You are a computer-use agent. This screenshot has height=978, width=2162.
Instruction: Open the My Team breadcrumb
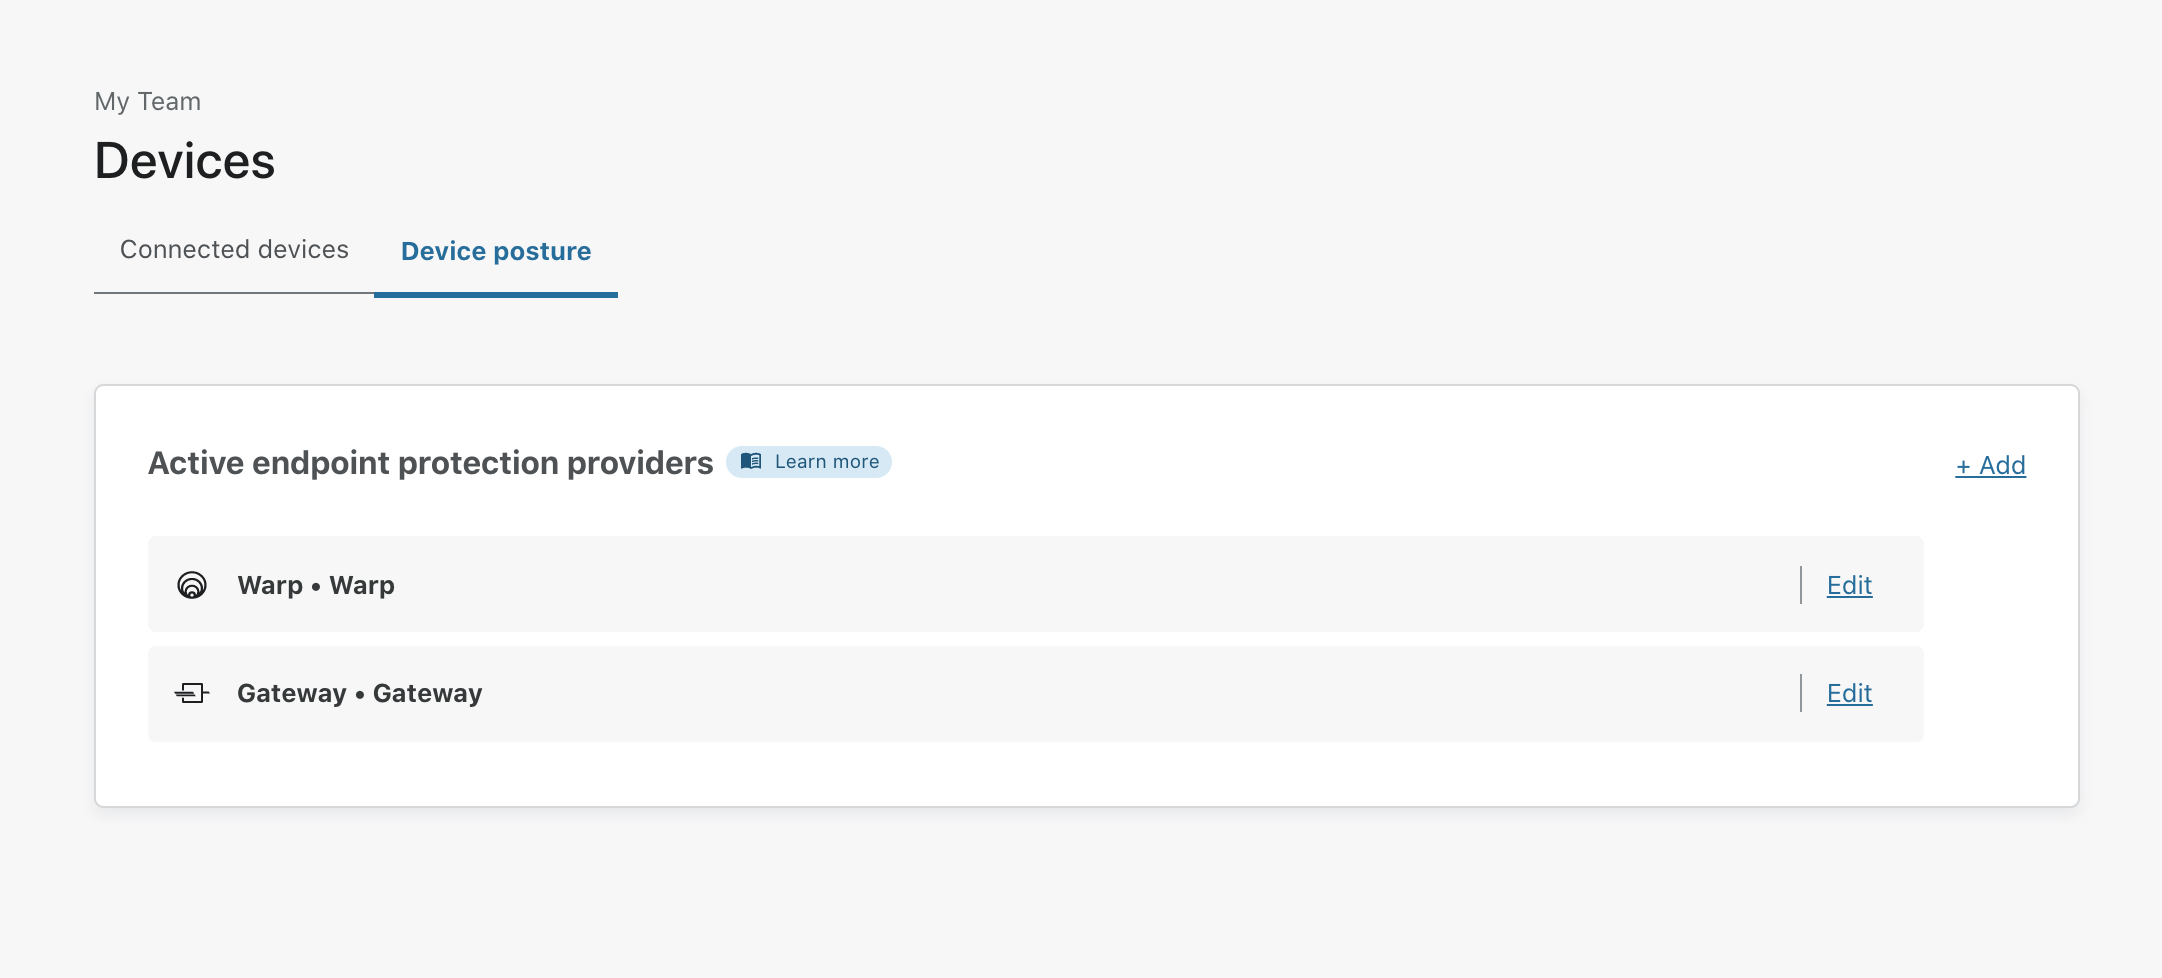(x=147, y=100)
